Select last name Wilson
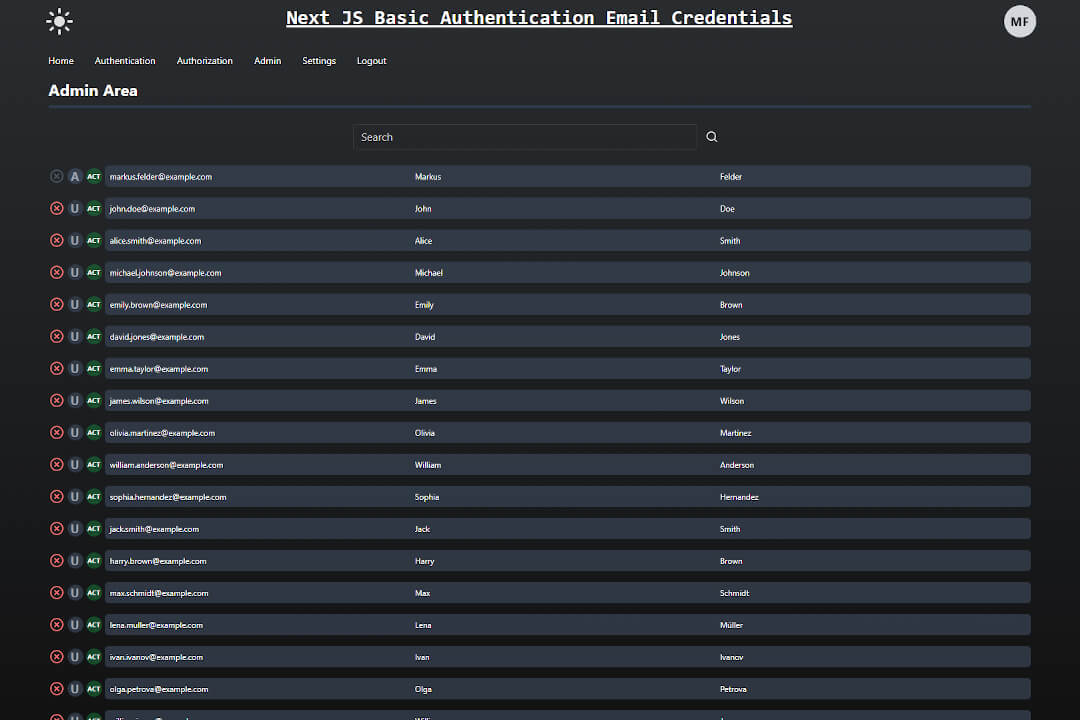1080x720 pixels. point(731,401)
